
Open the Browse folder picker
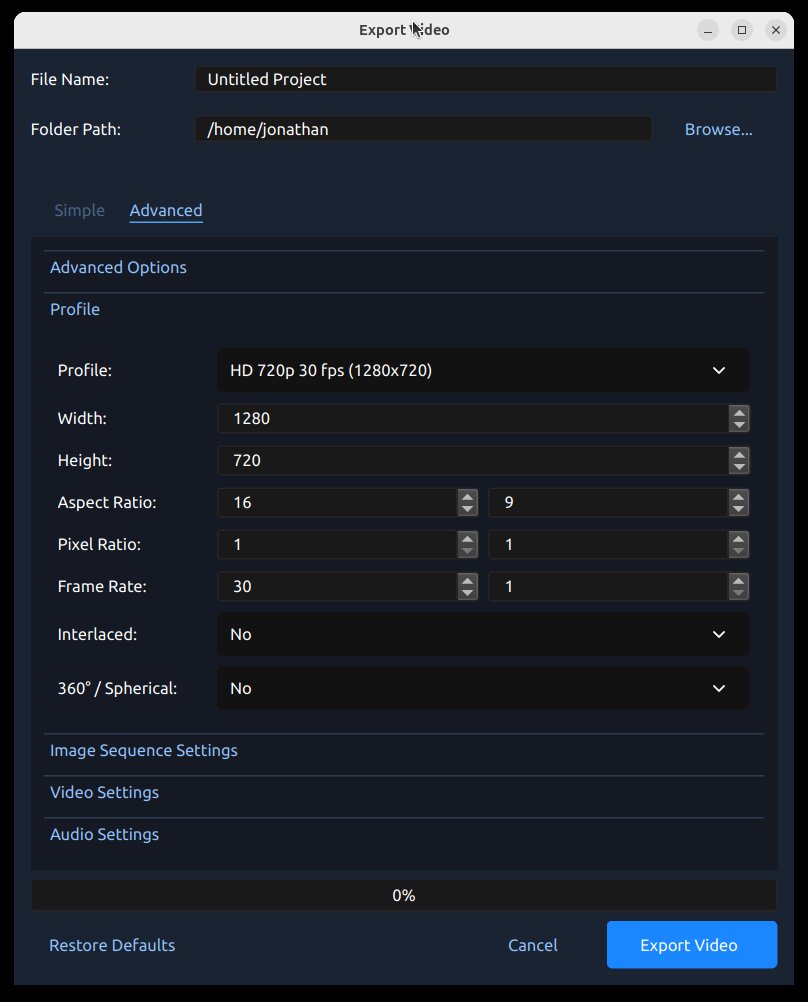coord(718,128)
